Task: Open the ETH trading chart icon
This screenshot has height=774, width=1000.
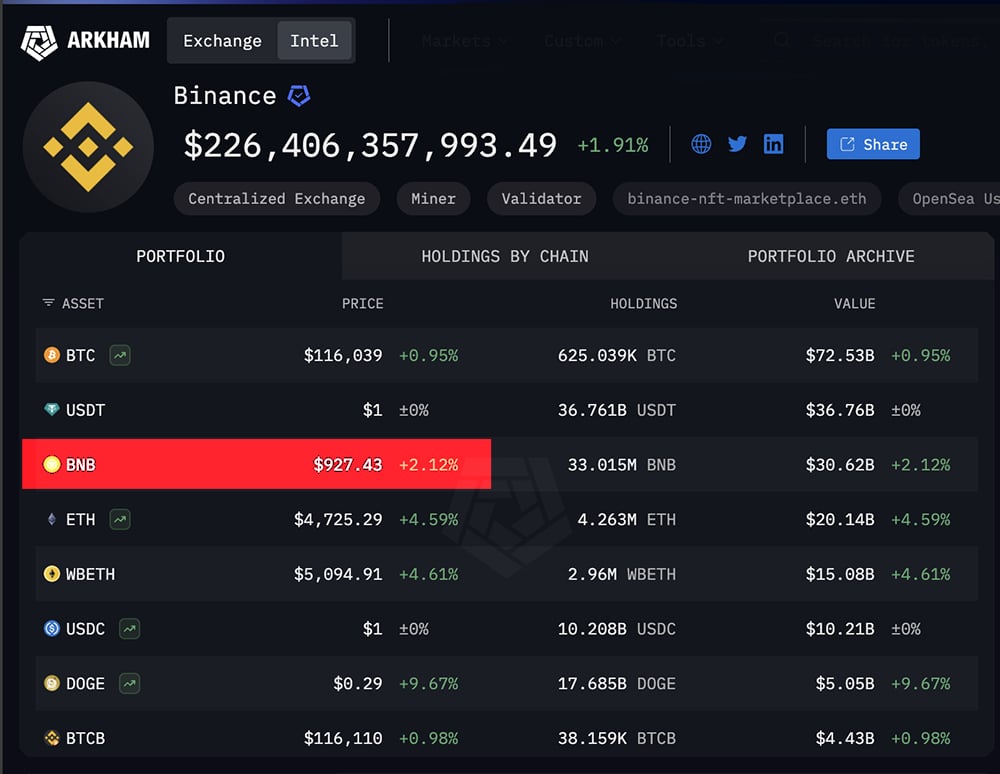Action: point(120,520)
